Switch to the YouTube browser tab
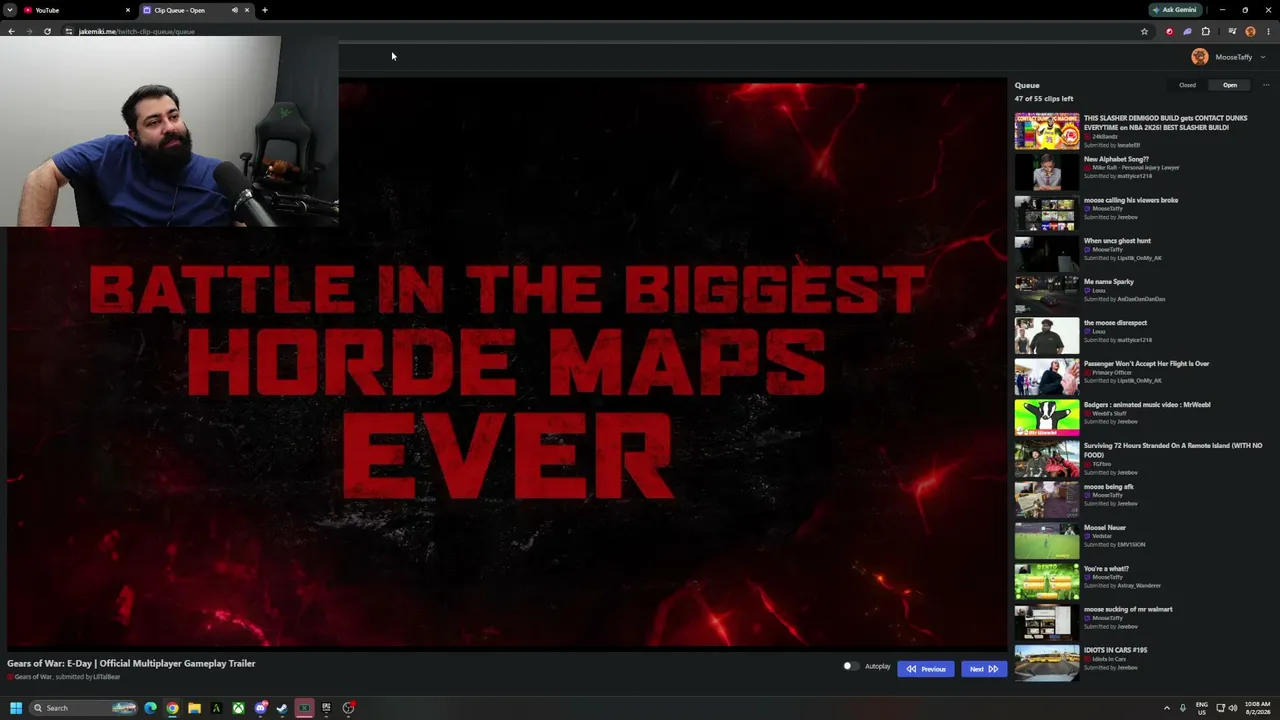This screenshot has height=720, width=1280. coord(75,10)
